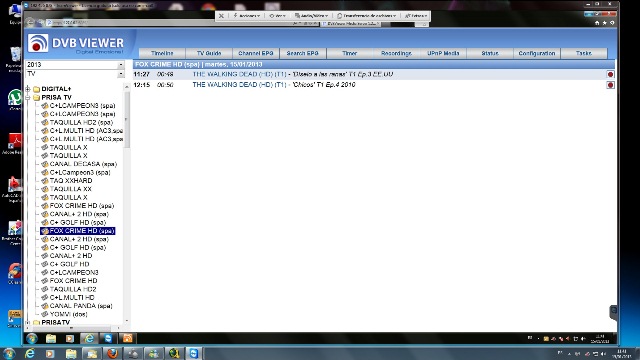This screenshot has width=640, height=360.
Task: Select YOMVI (dos) channel
Action: (x=69, y=314)
